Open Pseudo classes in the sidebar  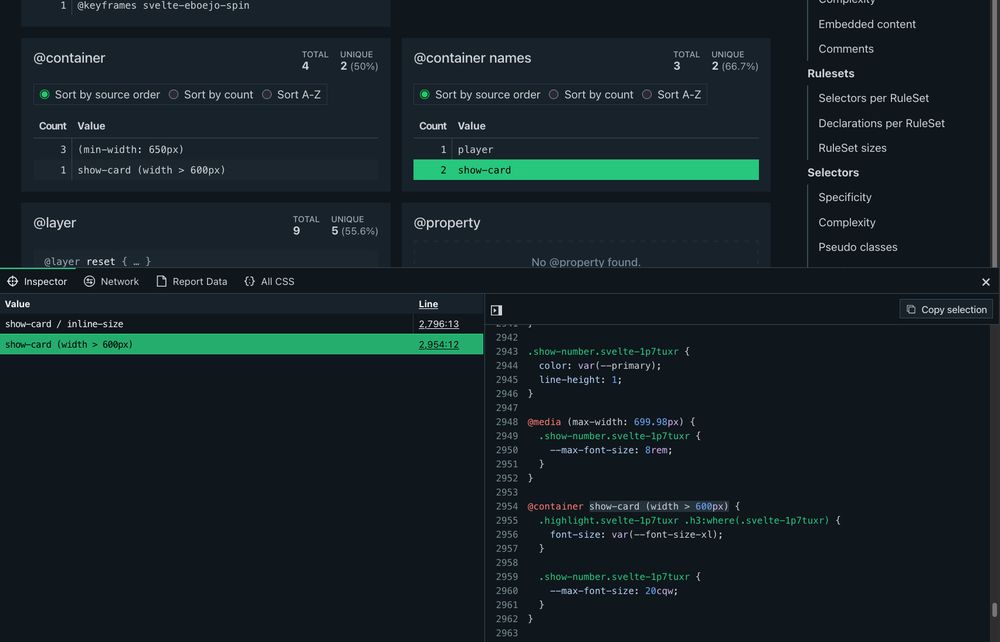pyautogui.click(x=857, y=247)
